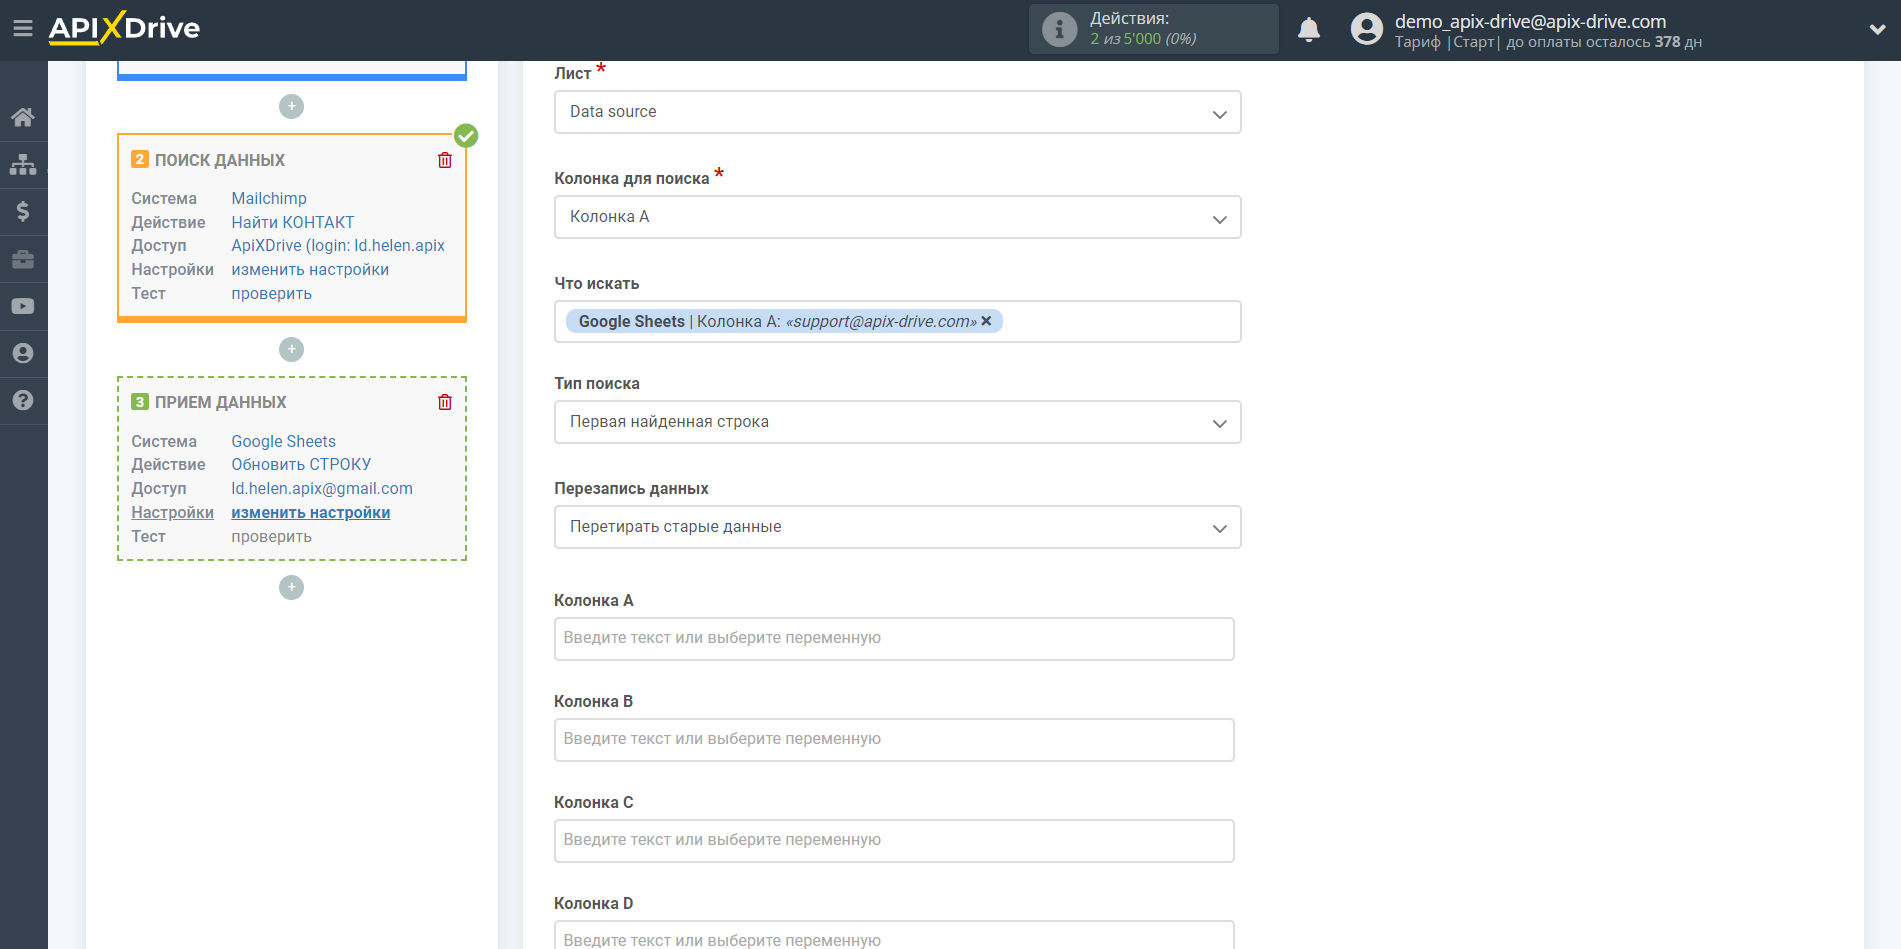Click проверить in ПРИЕМ ДАННЫХ block
This screenshot has height=949, width=1901.
pyautogui.click(x=271, y=536)
